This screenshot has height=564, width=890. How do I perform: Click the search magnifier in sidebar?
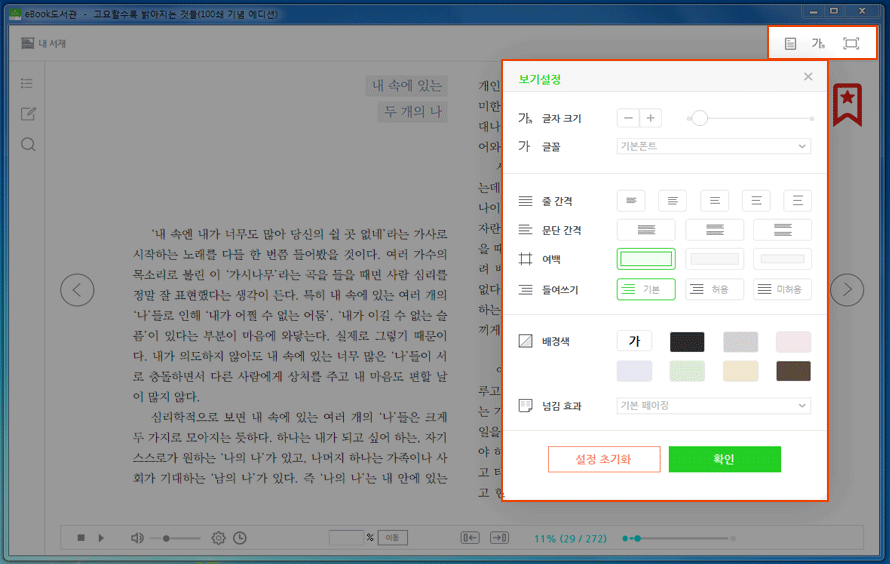click(x=28, y=144)
